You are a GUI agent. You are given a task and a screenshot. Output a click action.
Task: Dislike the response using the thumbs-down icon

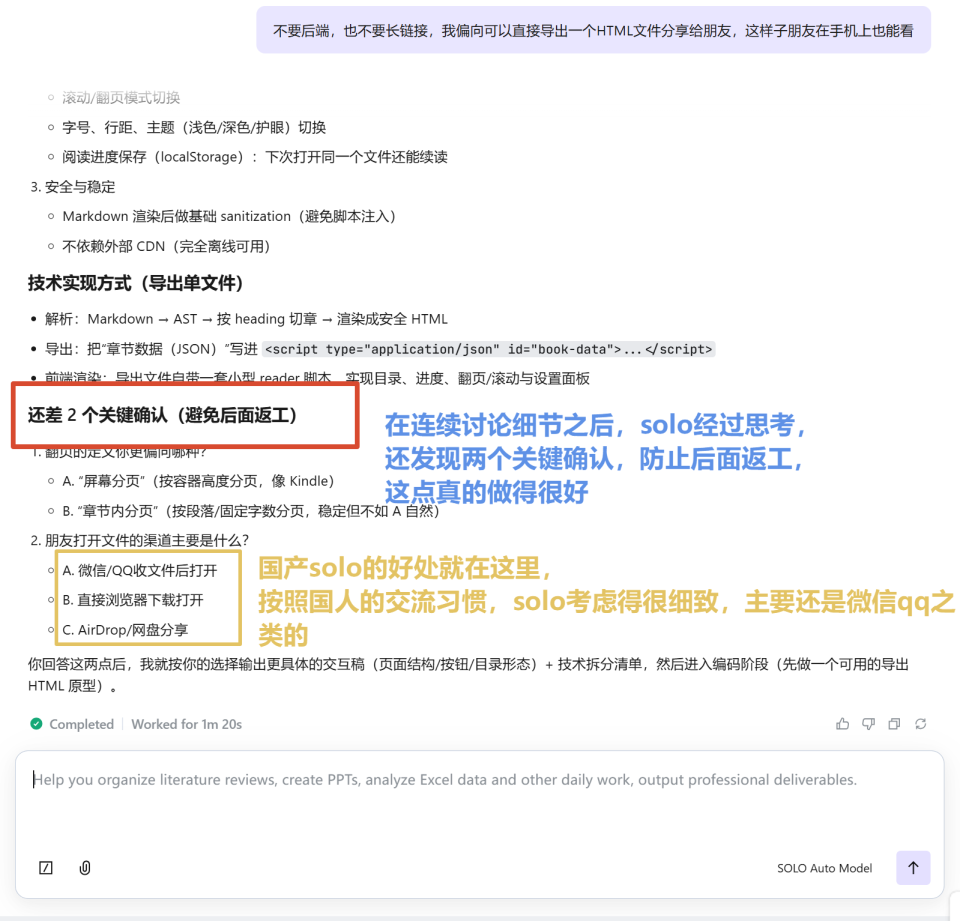tap(868, 723)
